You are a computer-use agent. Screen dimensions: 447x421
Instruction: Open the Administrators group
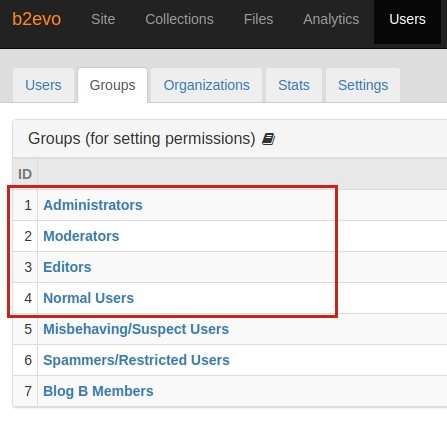pyautogui.click(x=93, y=205)
